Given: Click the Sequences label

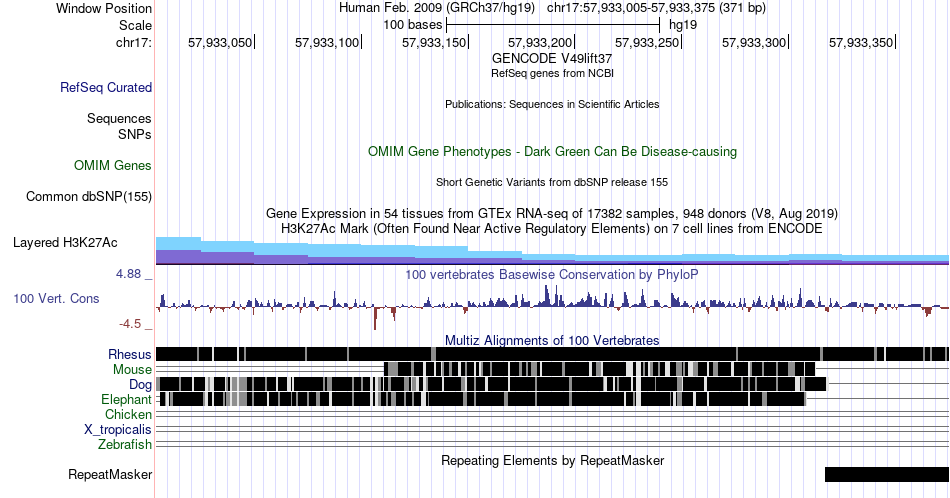Looking at the screenshot, I should click(x=119, y=118).
